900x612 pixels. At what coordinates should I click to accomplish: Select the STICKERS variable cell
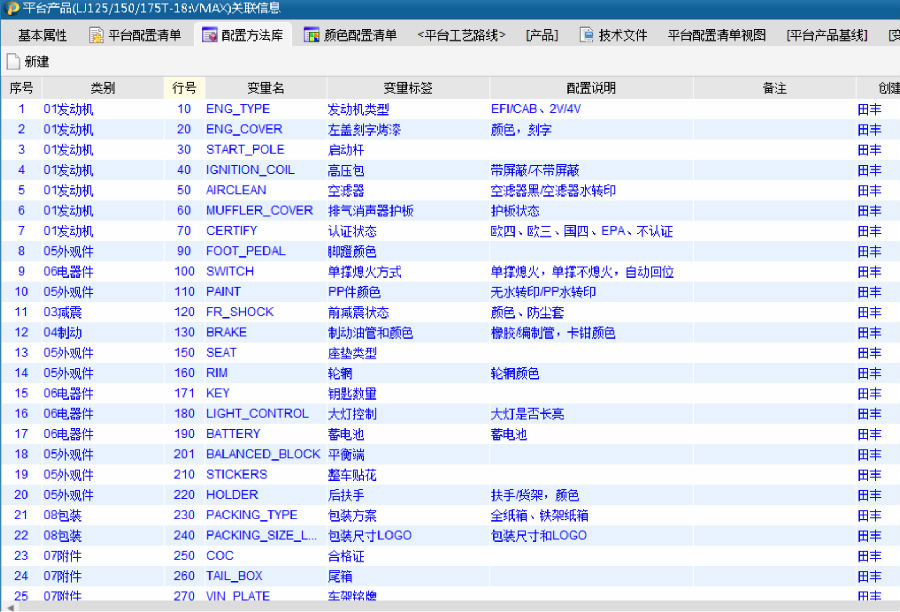click(266, 475)
